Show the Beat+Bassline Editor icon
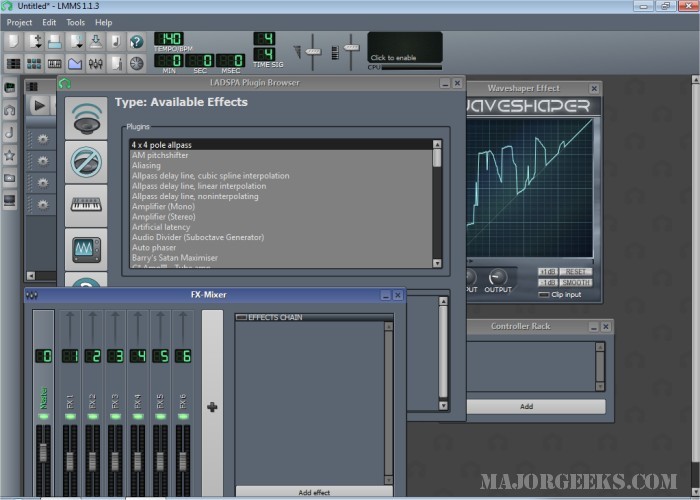Viewport: 700px width, 500px height. pyautogui.click(x=34, y=63)
